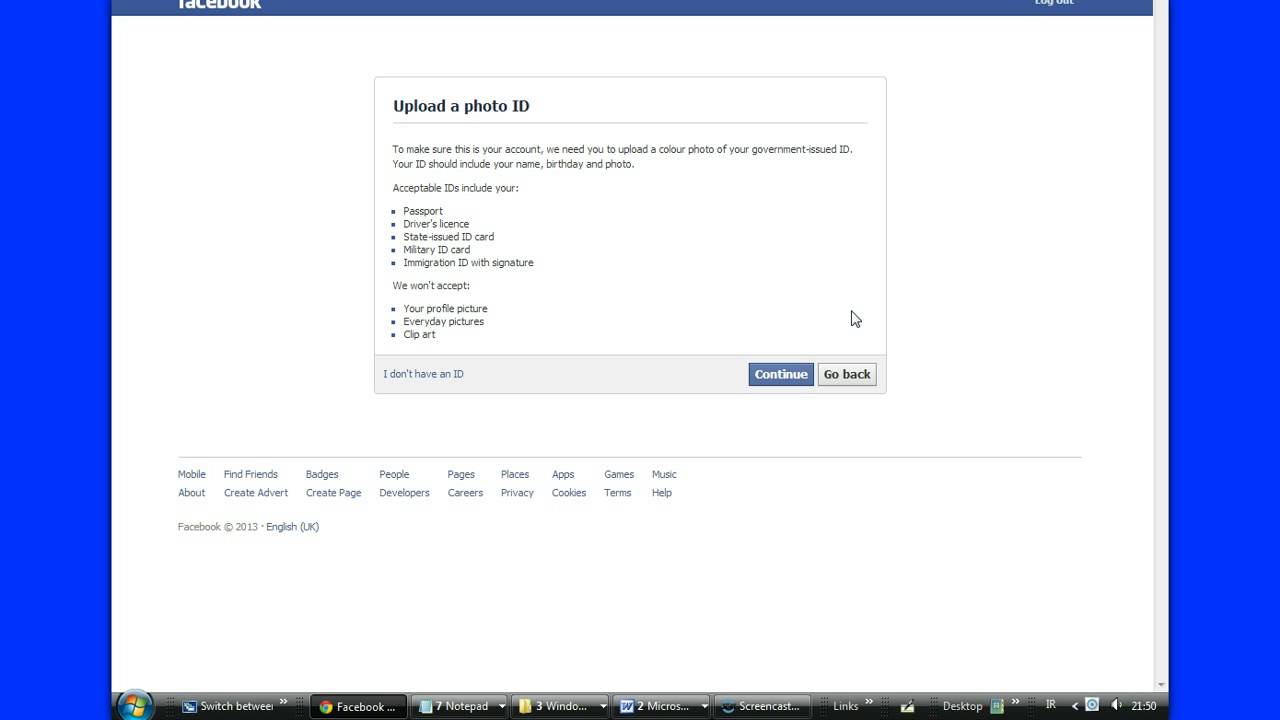Click Switch between windows quick launch icon

click(x=228, y=706)
